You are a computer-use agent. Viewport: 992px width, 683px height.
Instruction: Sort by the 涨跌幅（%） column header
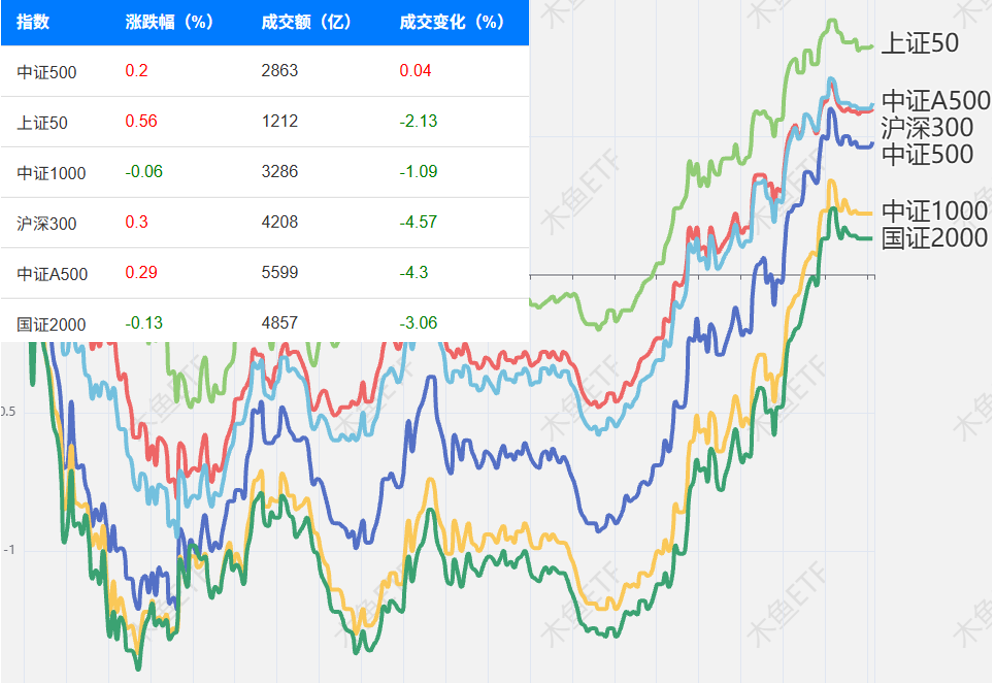[x=169, y=22]
